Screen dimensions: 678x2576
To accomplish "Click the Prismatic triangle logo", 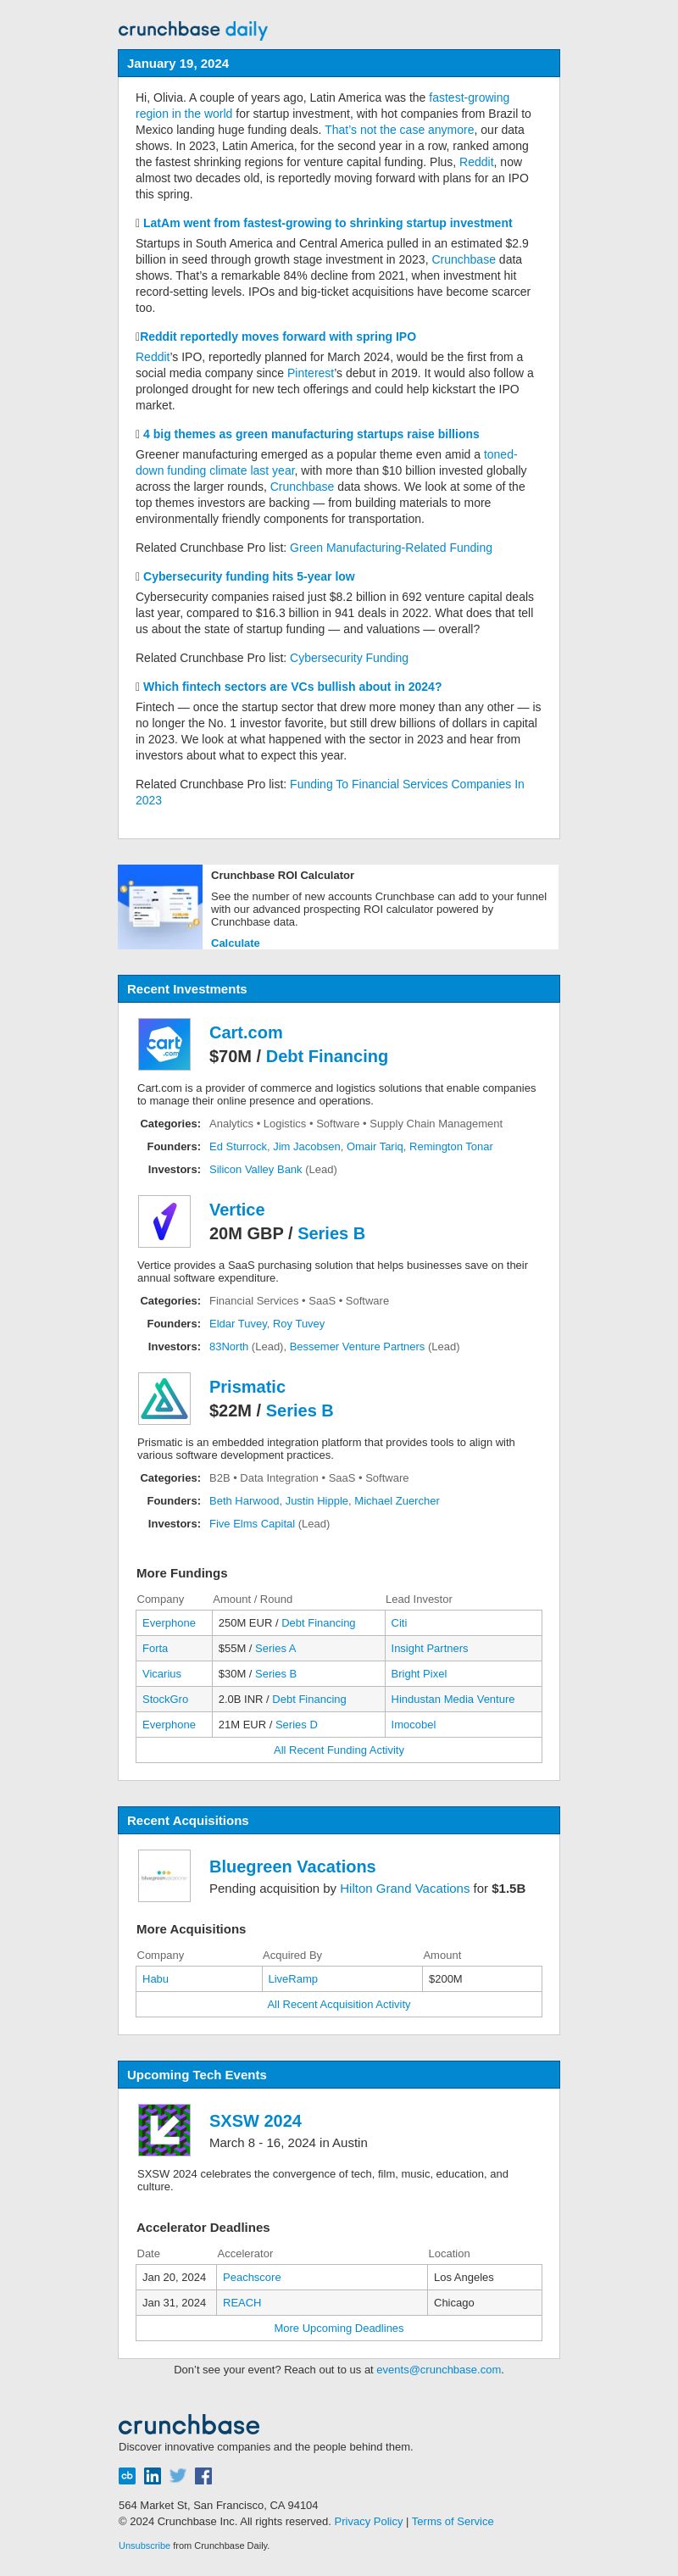I will tap(164, 1398).
